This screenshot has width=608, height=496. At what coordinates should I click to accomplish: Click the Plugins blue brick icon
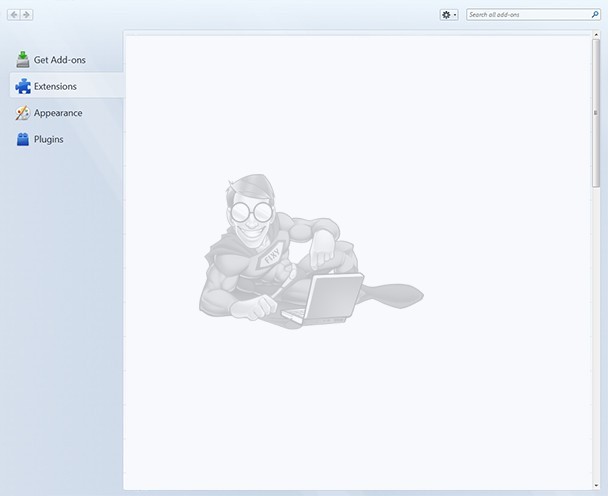[23, 139]
